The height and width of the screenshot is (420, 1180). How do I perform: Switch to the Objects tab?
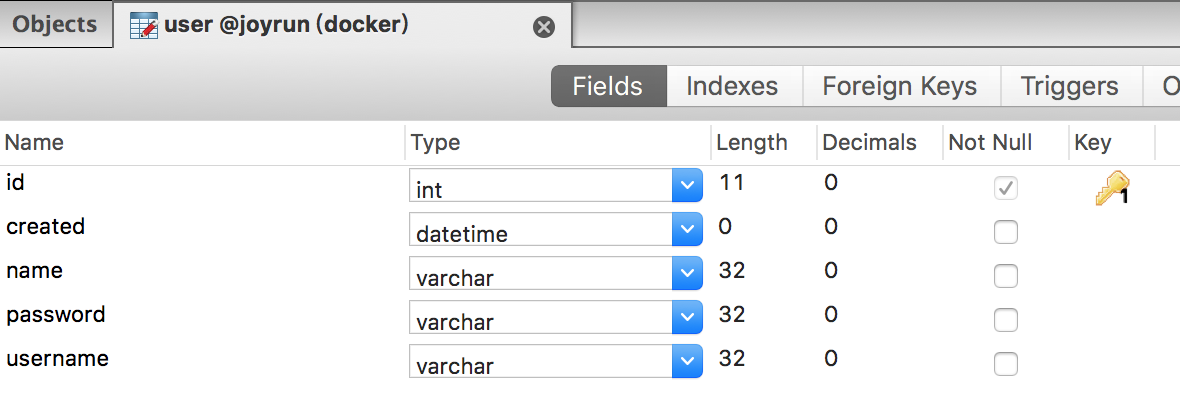coord(55,25)
